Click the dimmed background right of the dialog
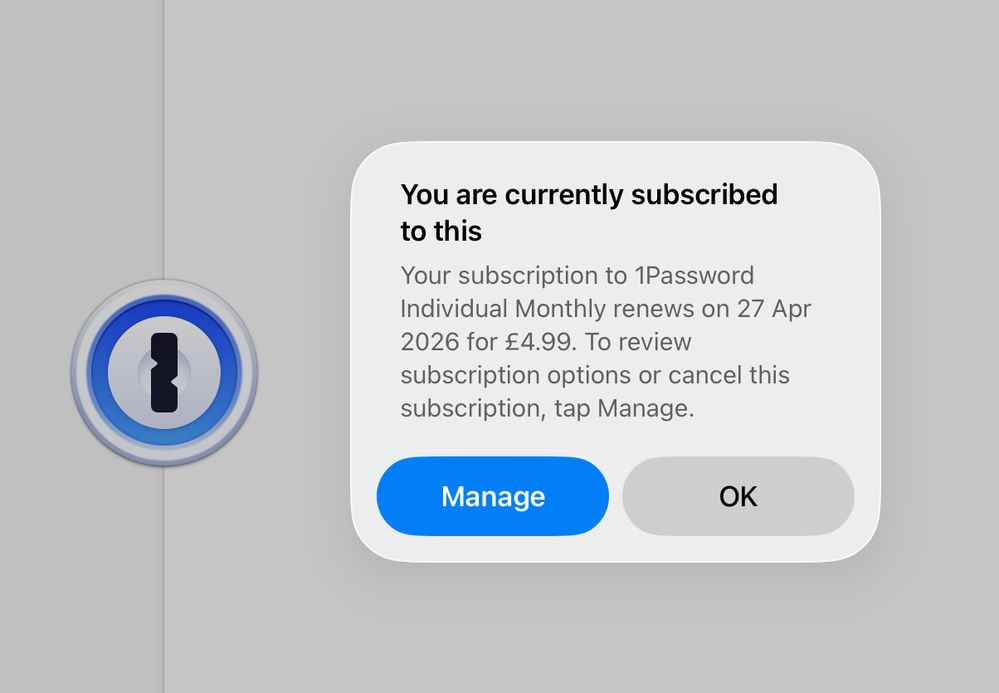Screen dimensions: 999x693 point(940,350)
